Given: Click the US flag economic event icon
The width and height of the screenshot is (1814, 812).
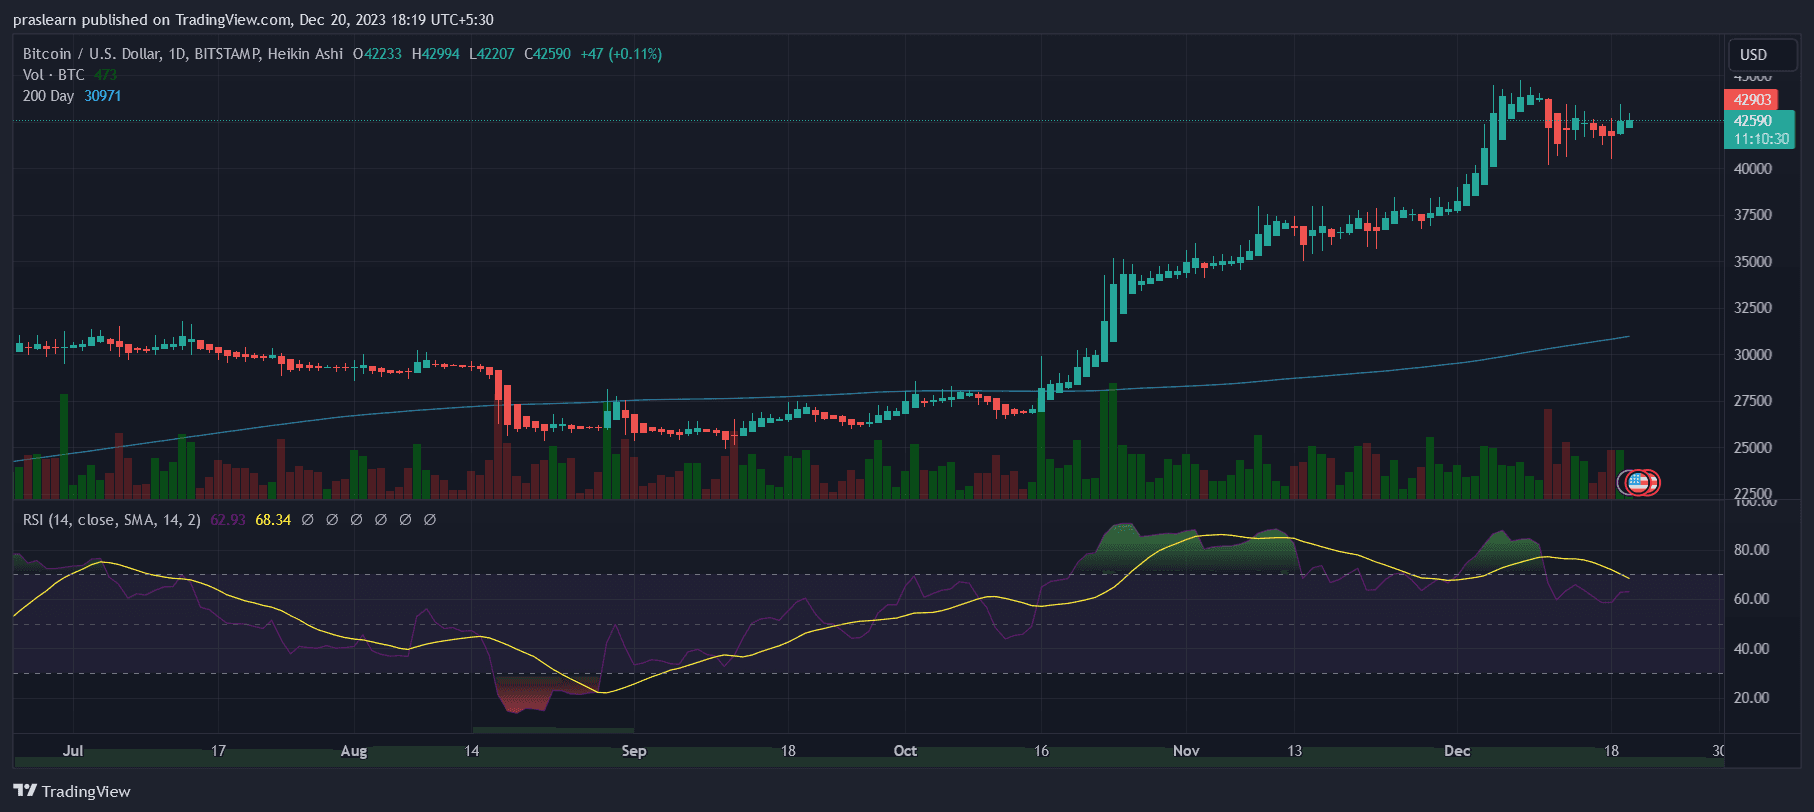Looking at the screenshot, I should coord(1637,483).
